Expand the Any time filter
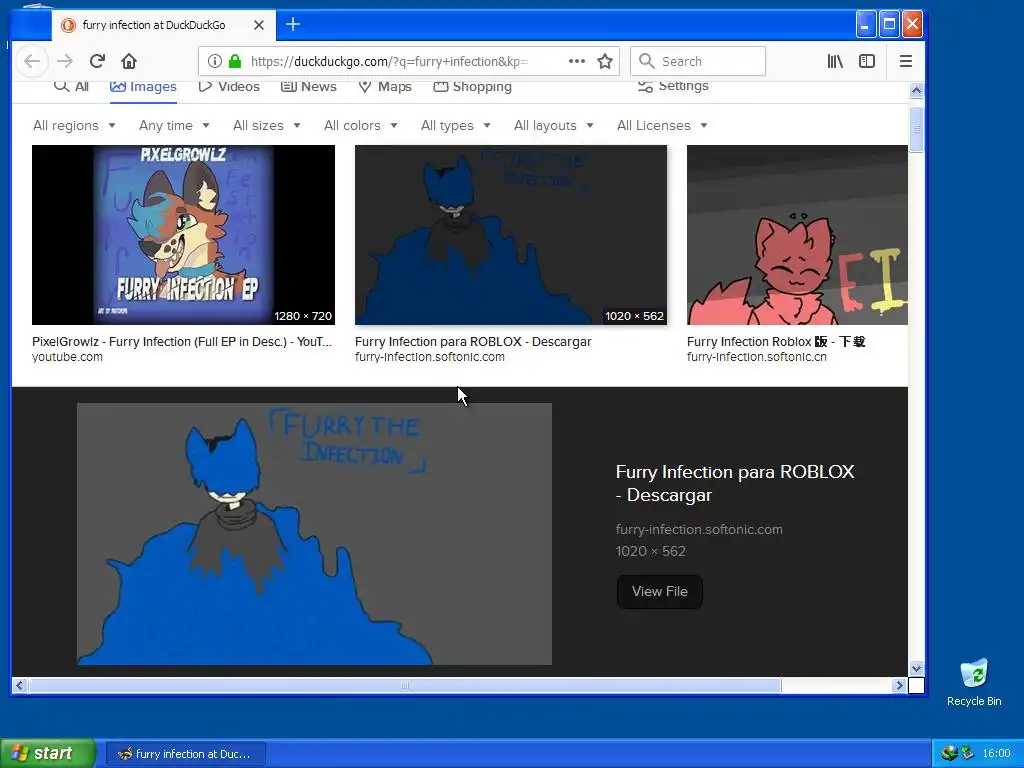The width and height of the screenshot is (1024, 768). coord(174,125)
